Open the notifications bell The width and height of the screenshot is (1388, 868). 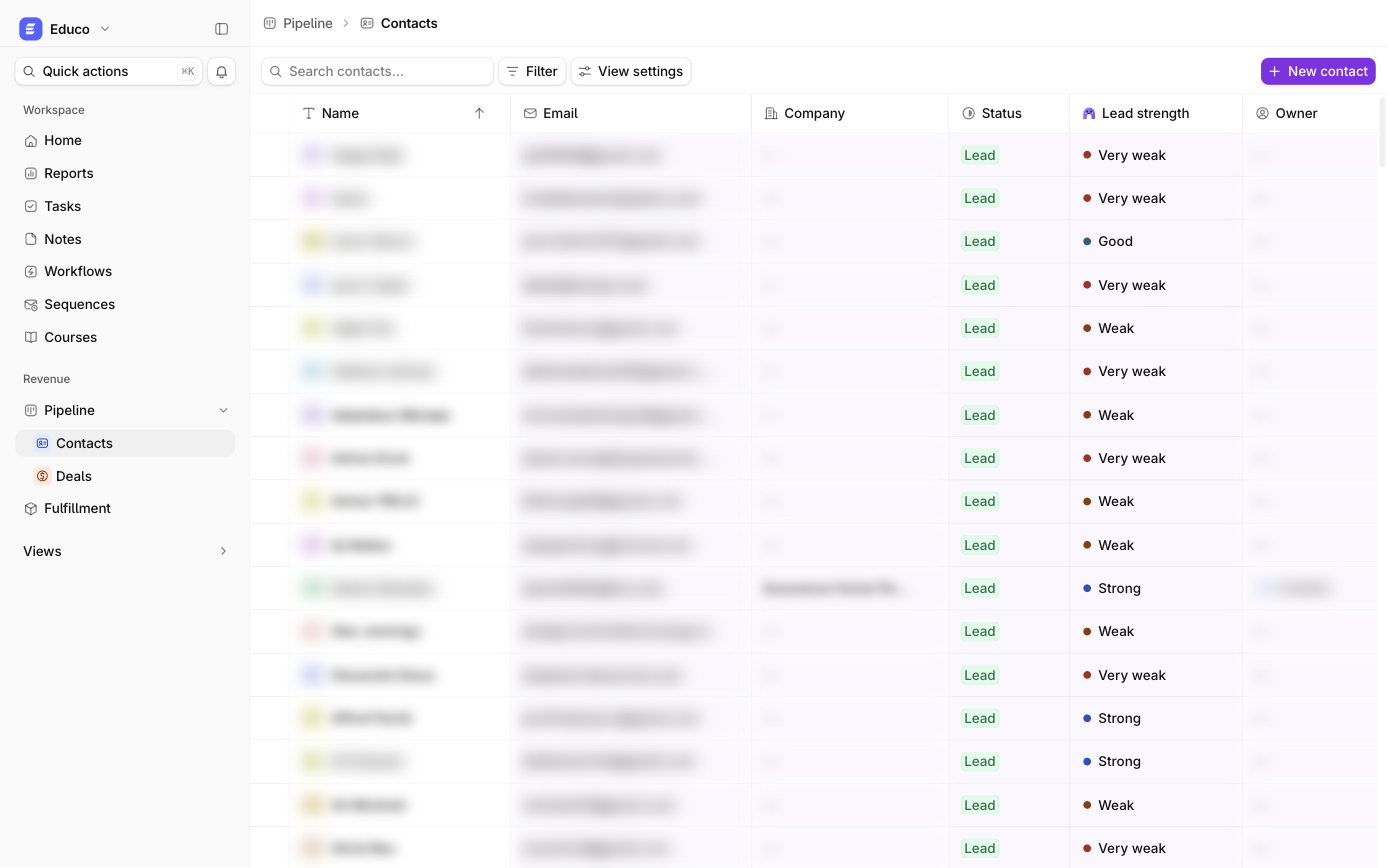(x=222, y=71)
